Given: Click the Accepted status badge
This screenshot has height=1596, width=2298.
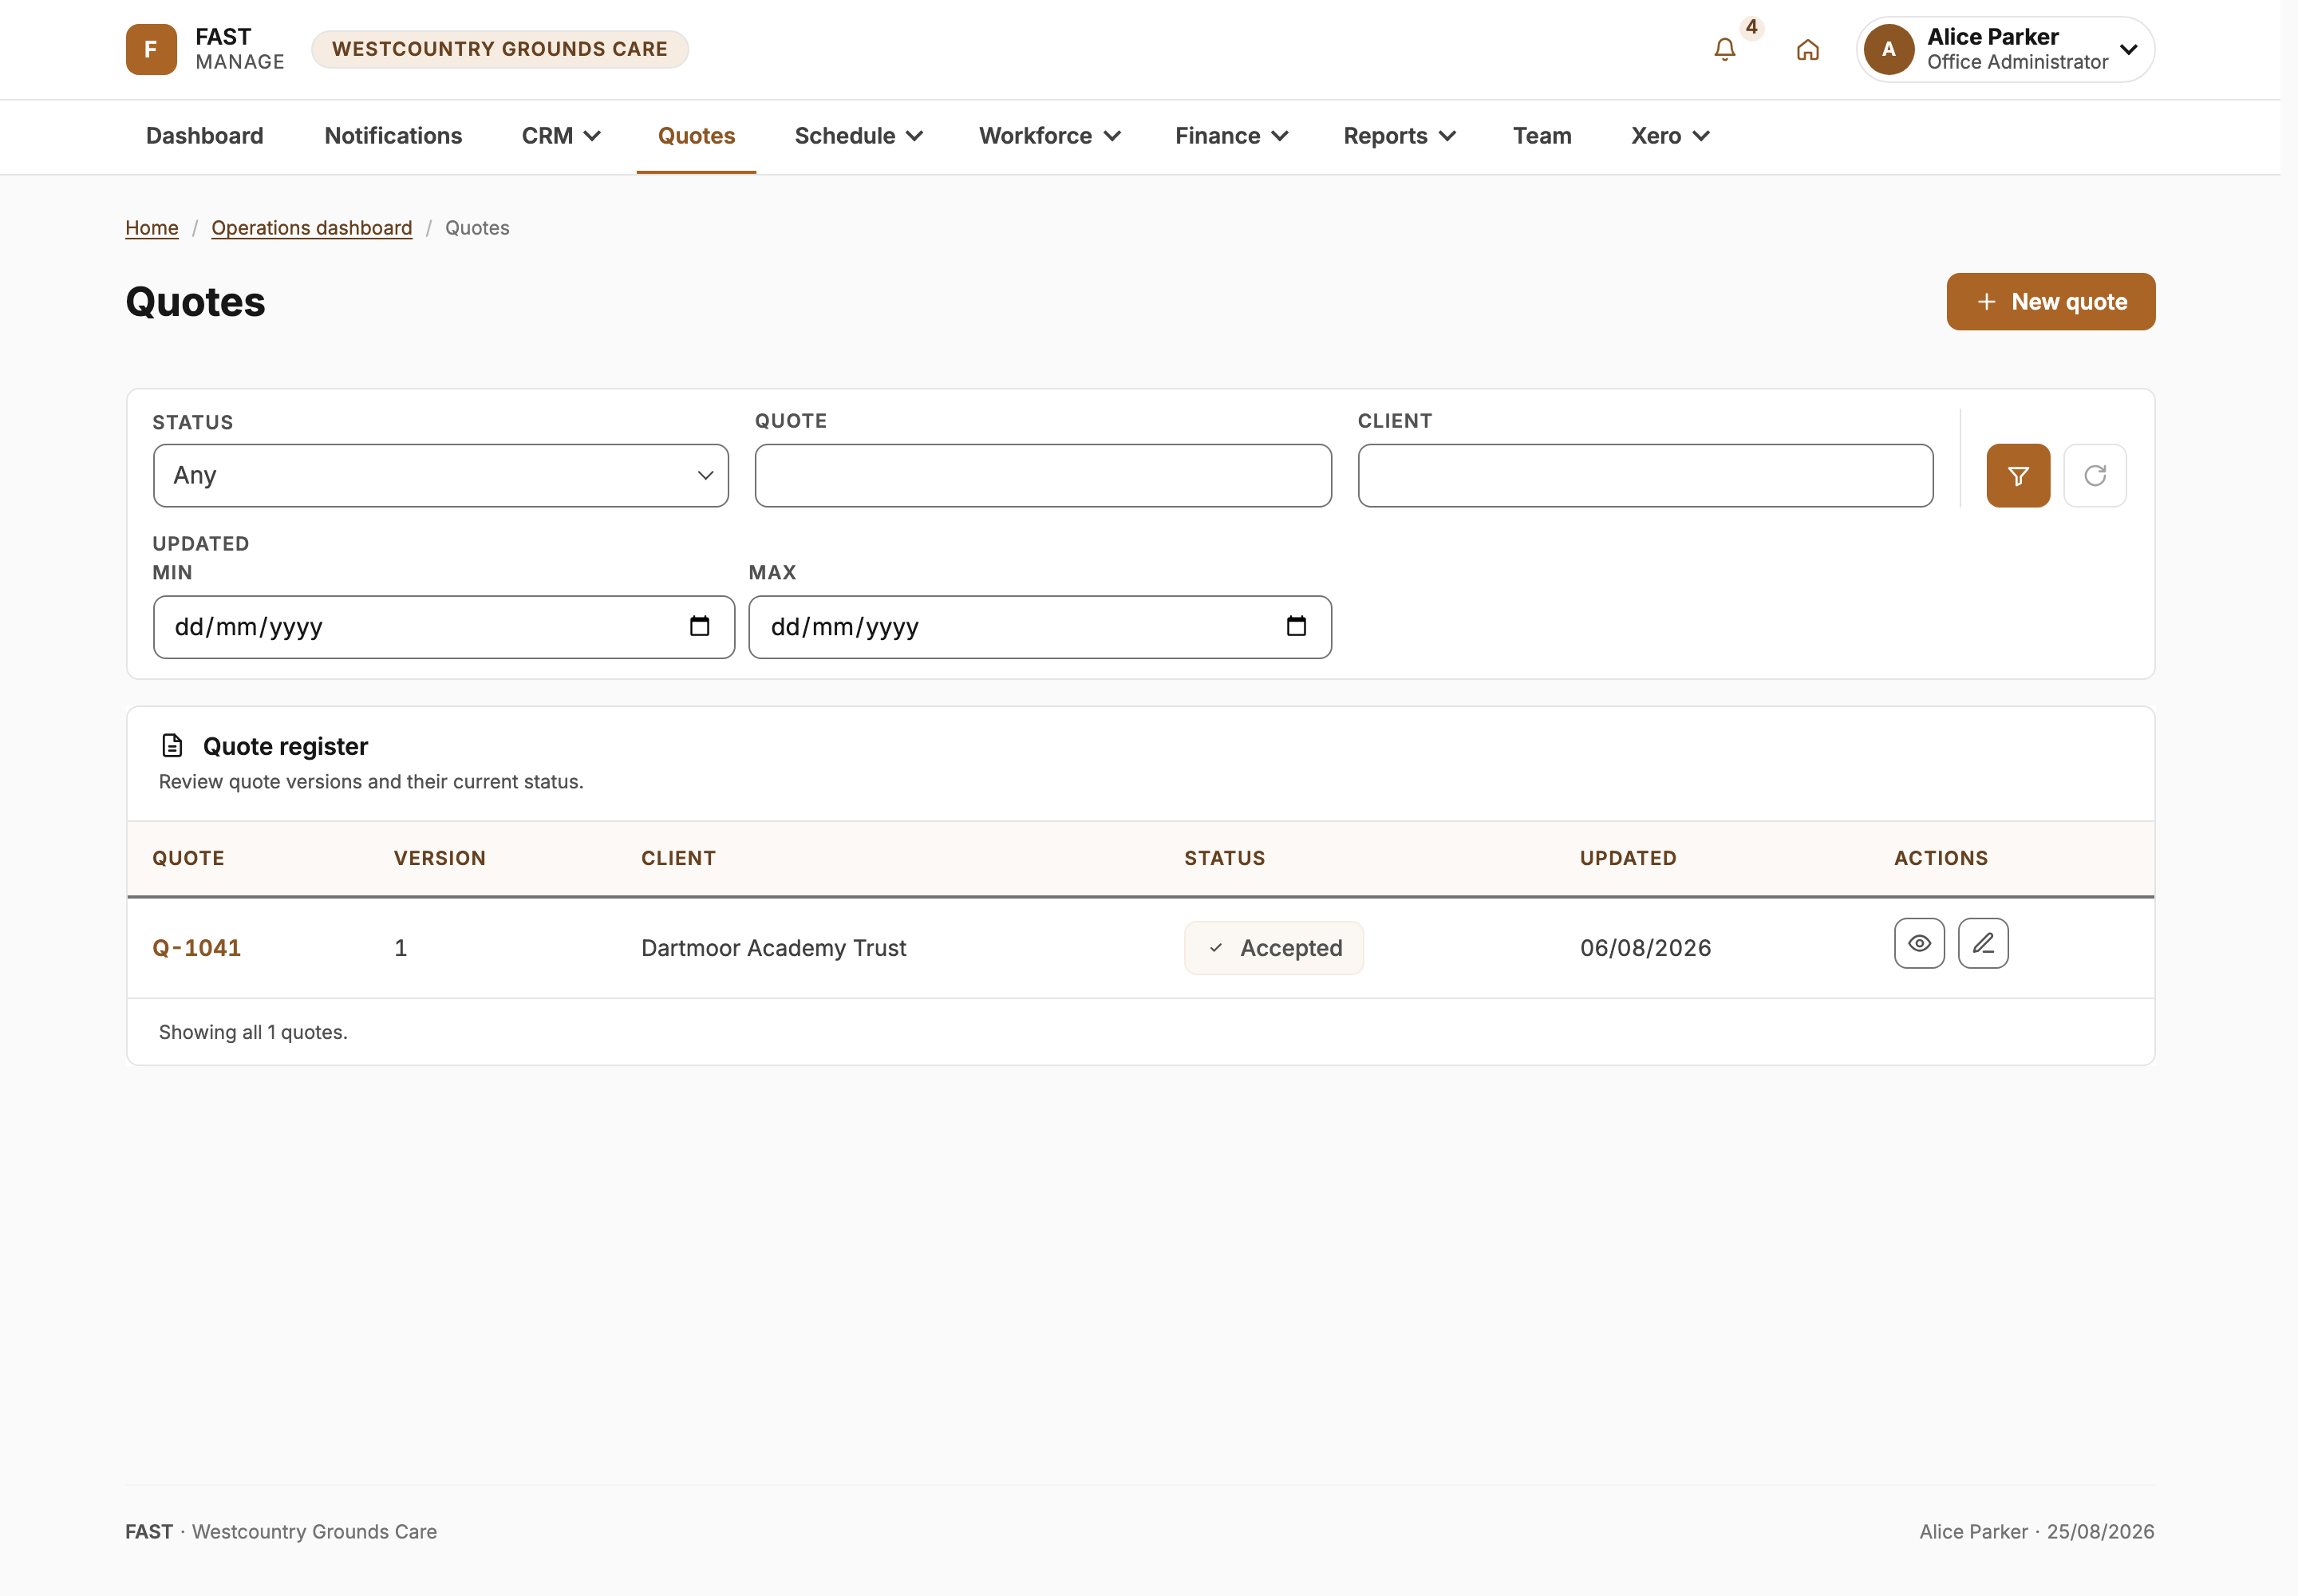Looking at the screenshot, I should pyautogui.click(x=1273, y=948).
